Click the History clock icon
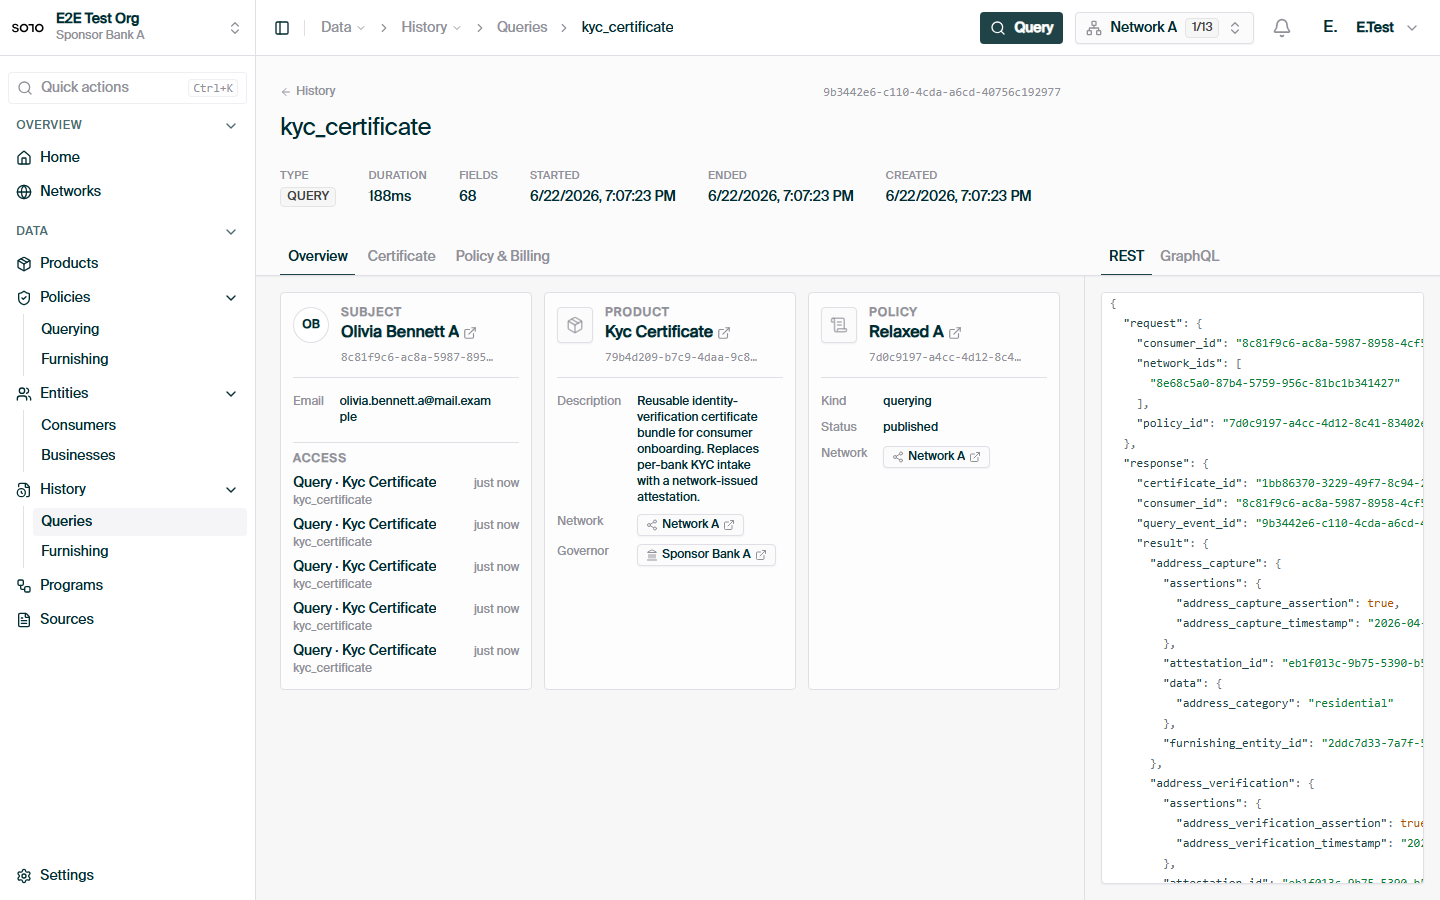 (x=24, y=490)
